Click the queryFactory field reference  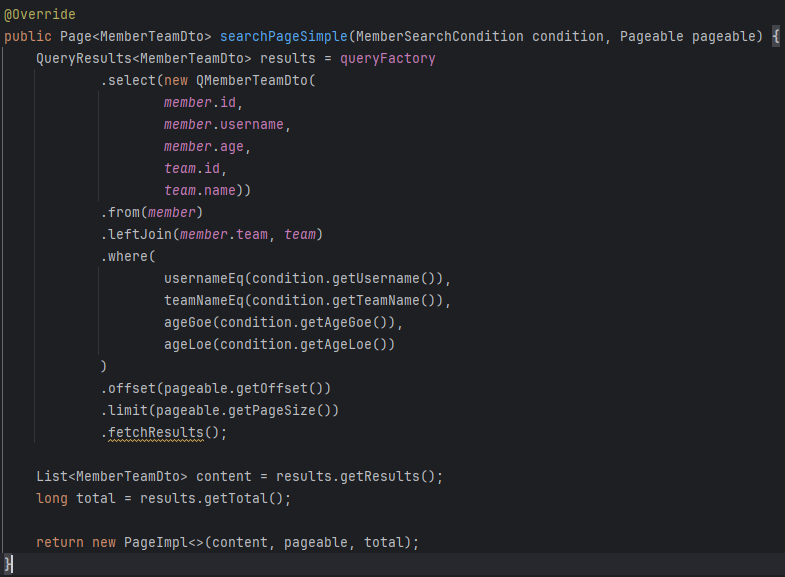[x=387, y=59]
